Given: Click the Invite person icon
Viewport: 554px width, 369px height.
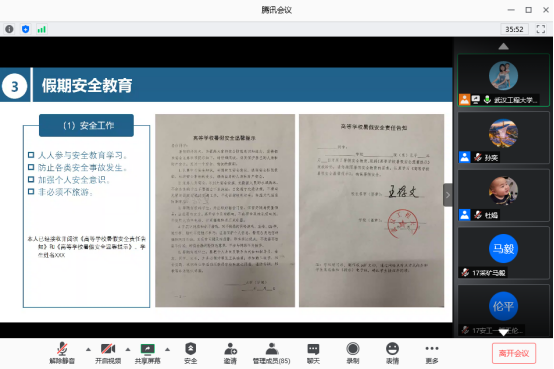Looking at the screenshot, I should (x=230, y=353).
